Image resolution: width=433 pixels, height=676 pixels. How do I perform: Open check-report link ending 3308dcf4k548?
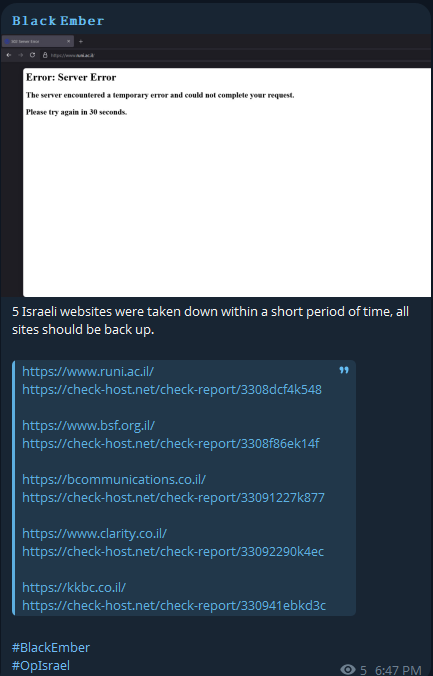point(172,389)
